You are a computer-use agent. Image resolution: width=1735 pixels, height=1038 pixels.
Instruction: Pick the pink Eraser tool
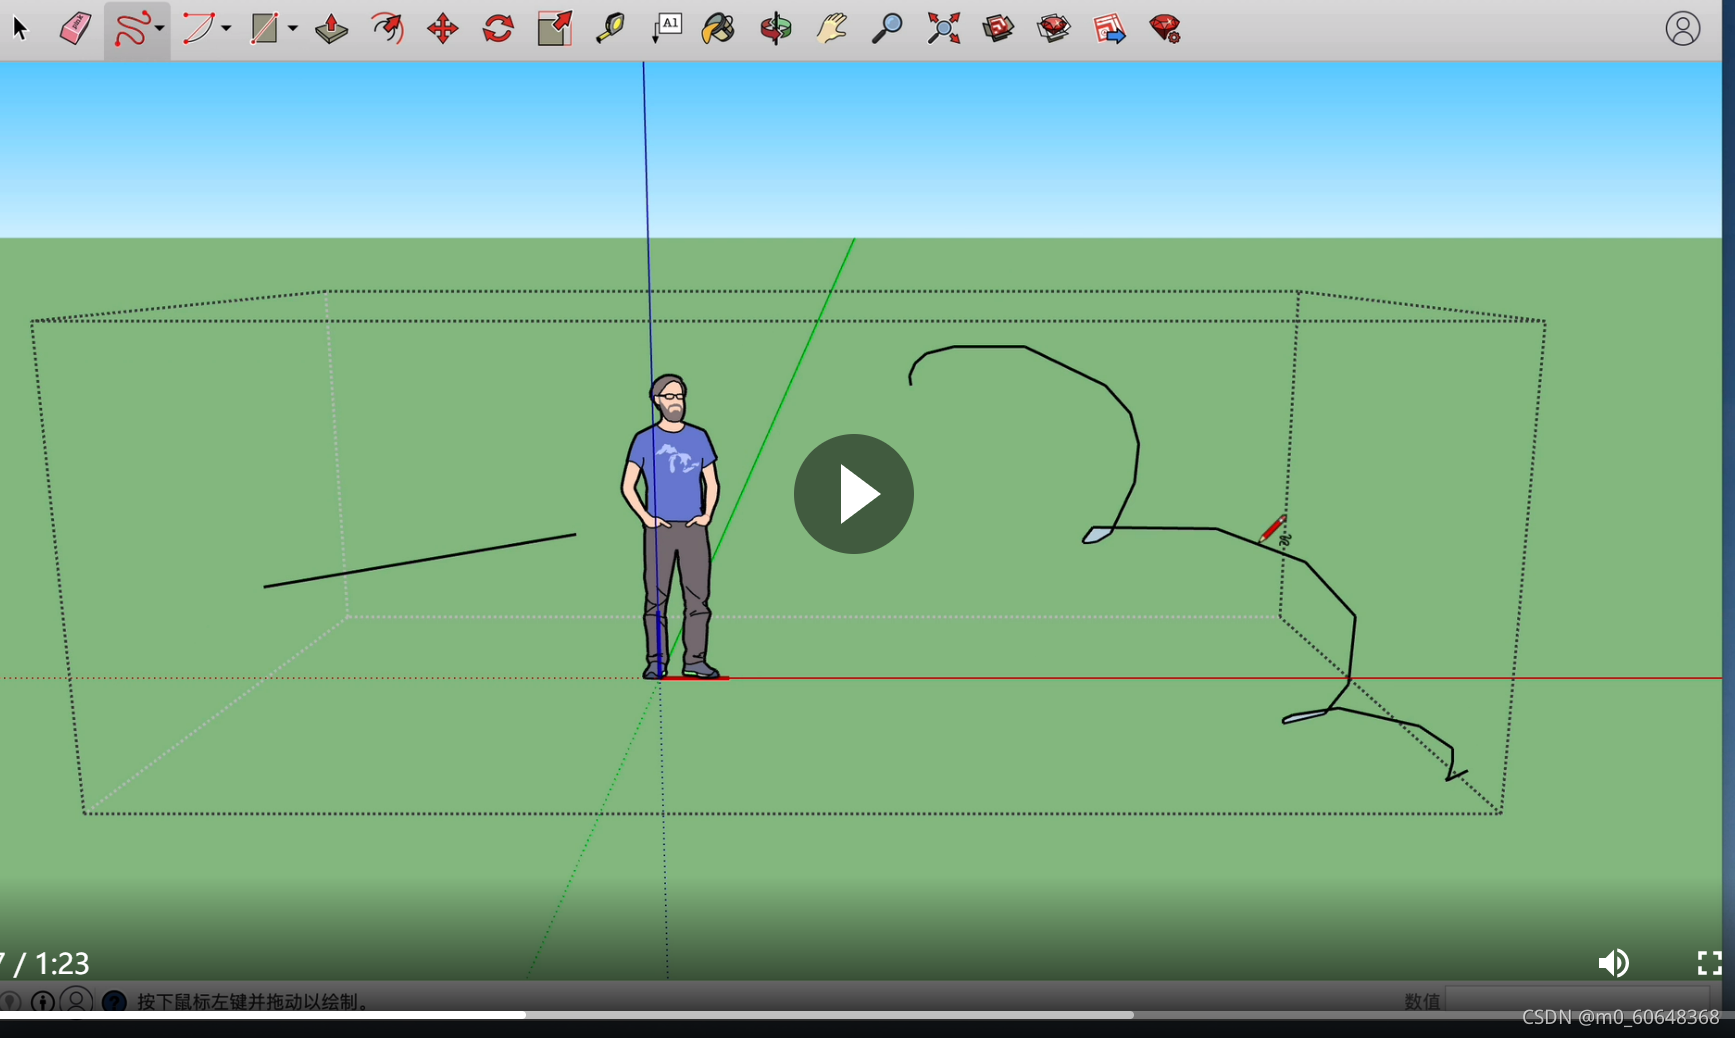(75, 28)
